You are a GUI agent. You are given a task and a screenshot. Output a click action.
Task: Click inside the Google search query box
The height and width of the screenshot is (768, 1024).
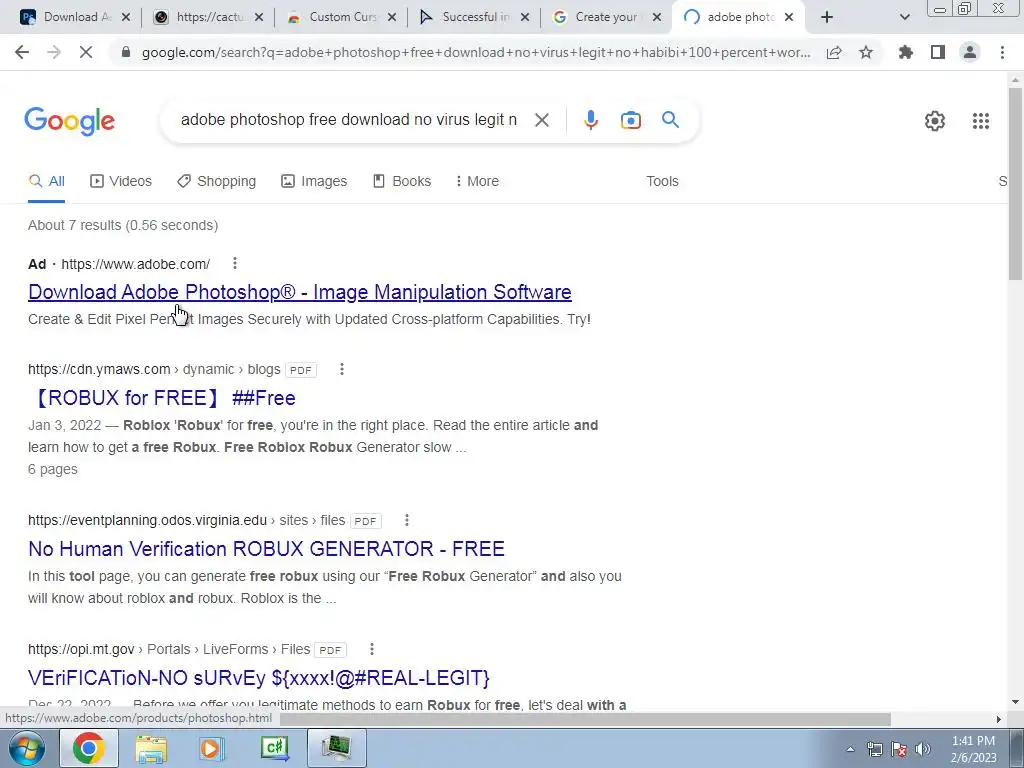[x=349, y=120]
